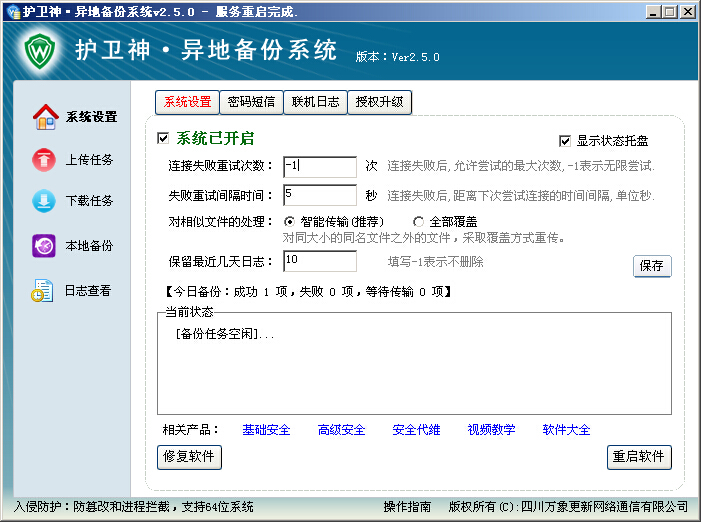701x522 pixels.
Task: Select the 本地备份 purple clock icon
Action: click(x=45, y=246)
